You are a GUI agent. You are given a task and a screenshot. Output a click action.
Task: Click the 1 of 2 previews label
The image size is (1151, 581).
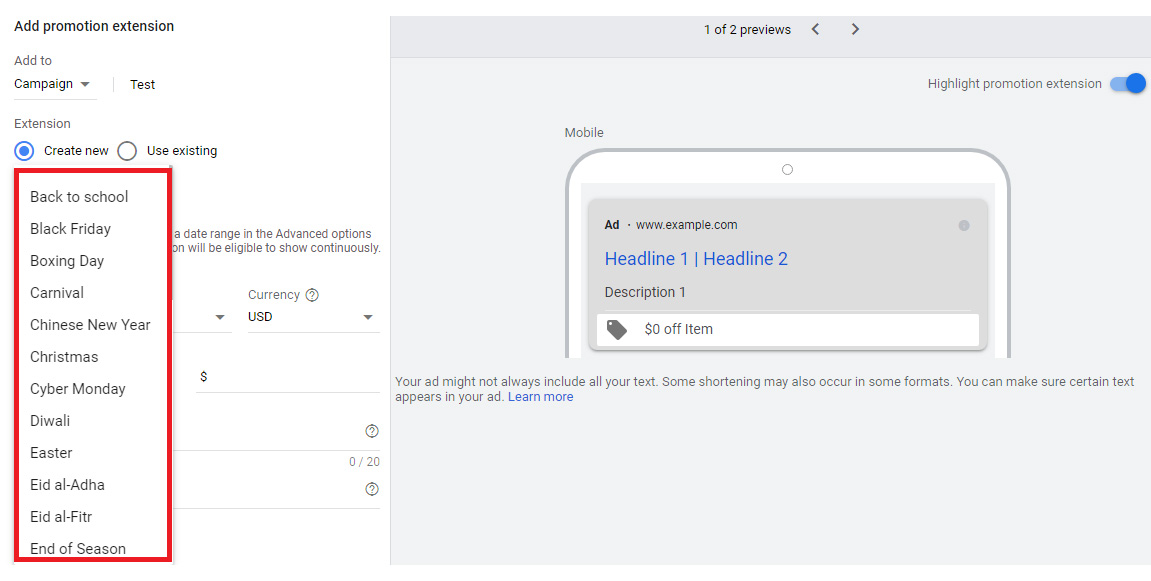[747, 29]
